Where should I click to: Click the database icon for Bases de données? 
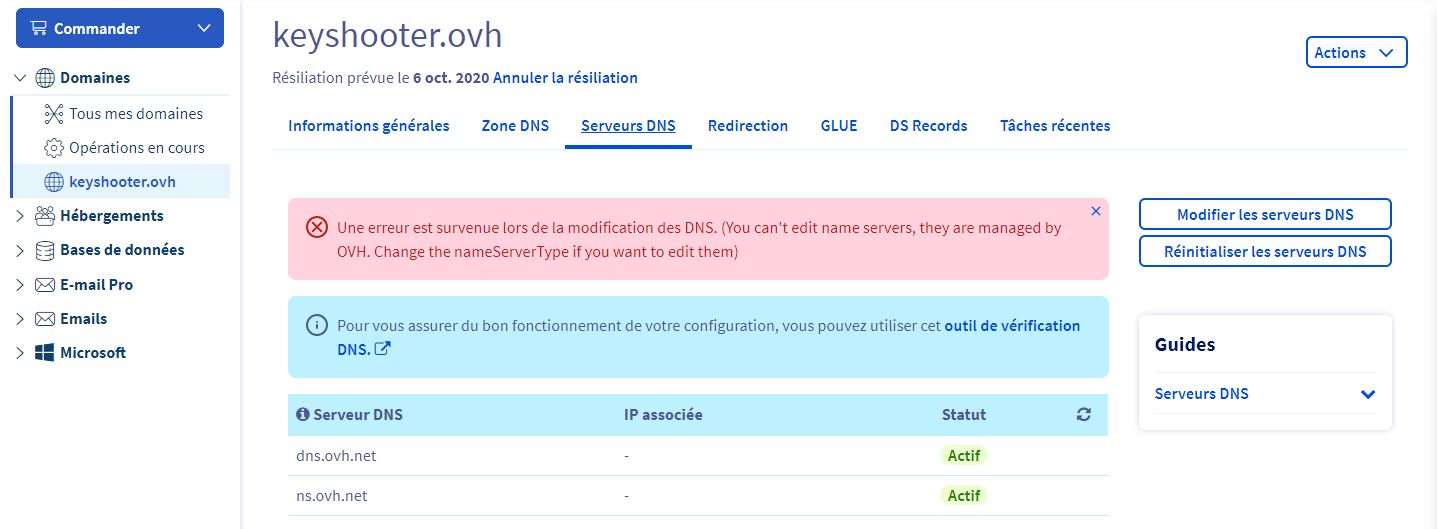click(45, 250)
